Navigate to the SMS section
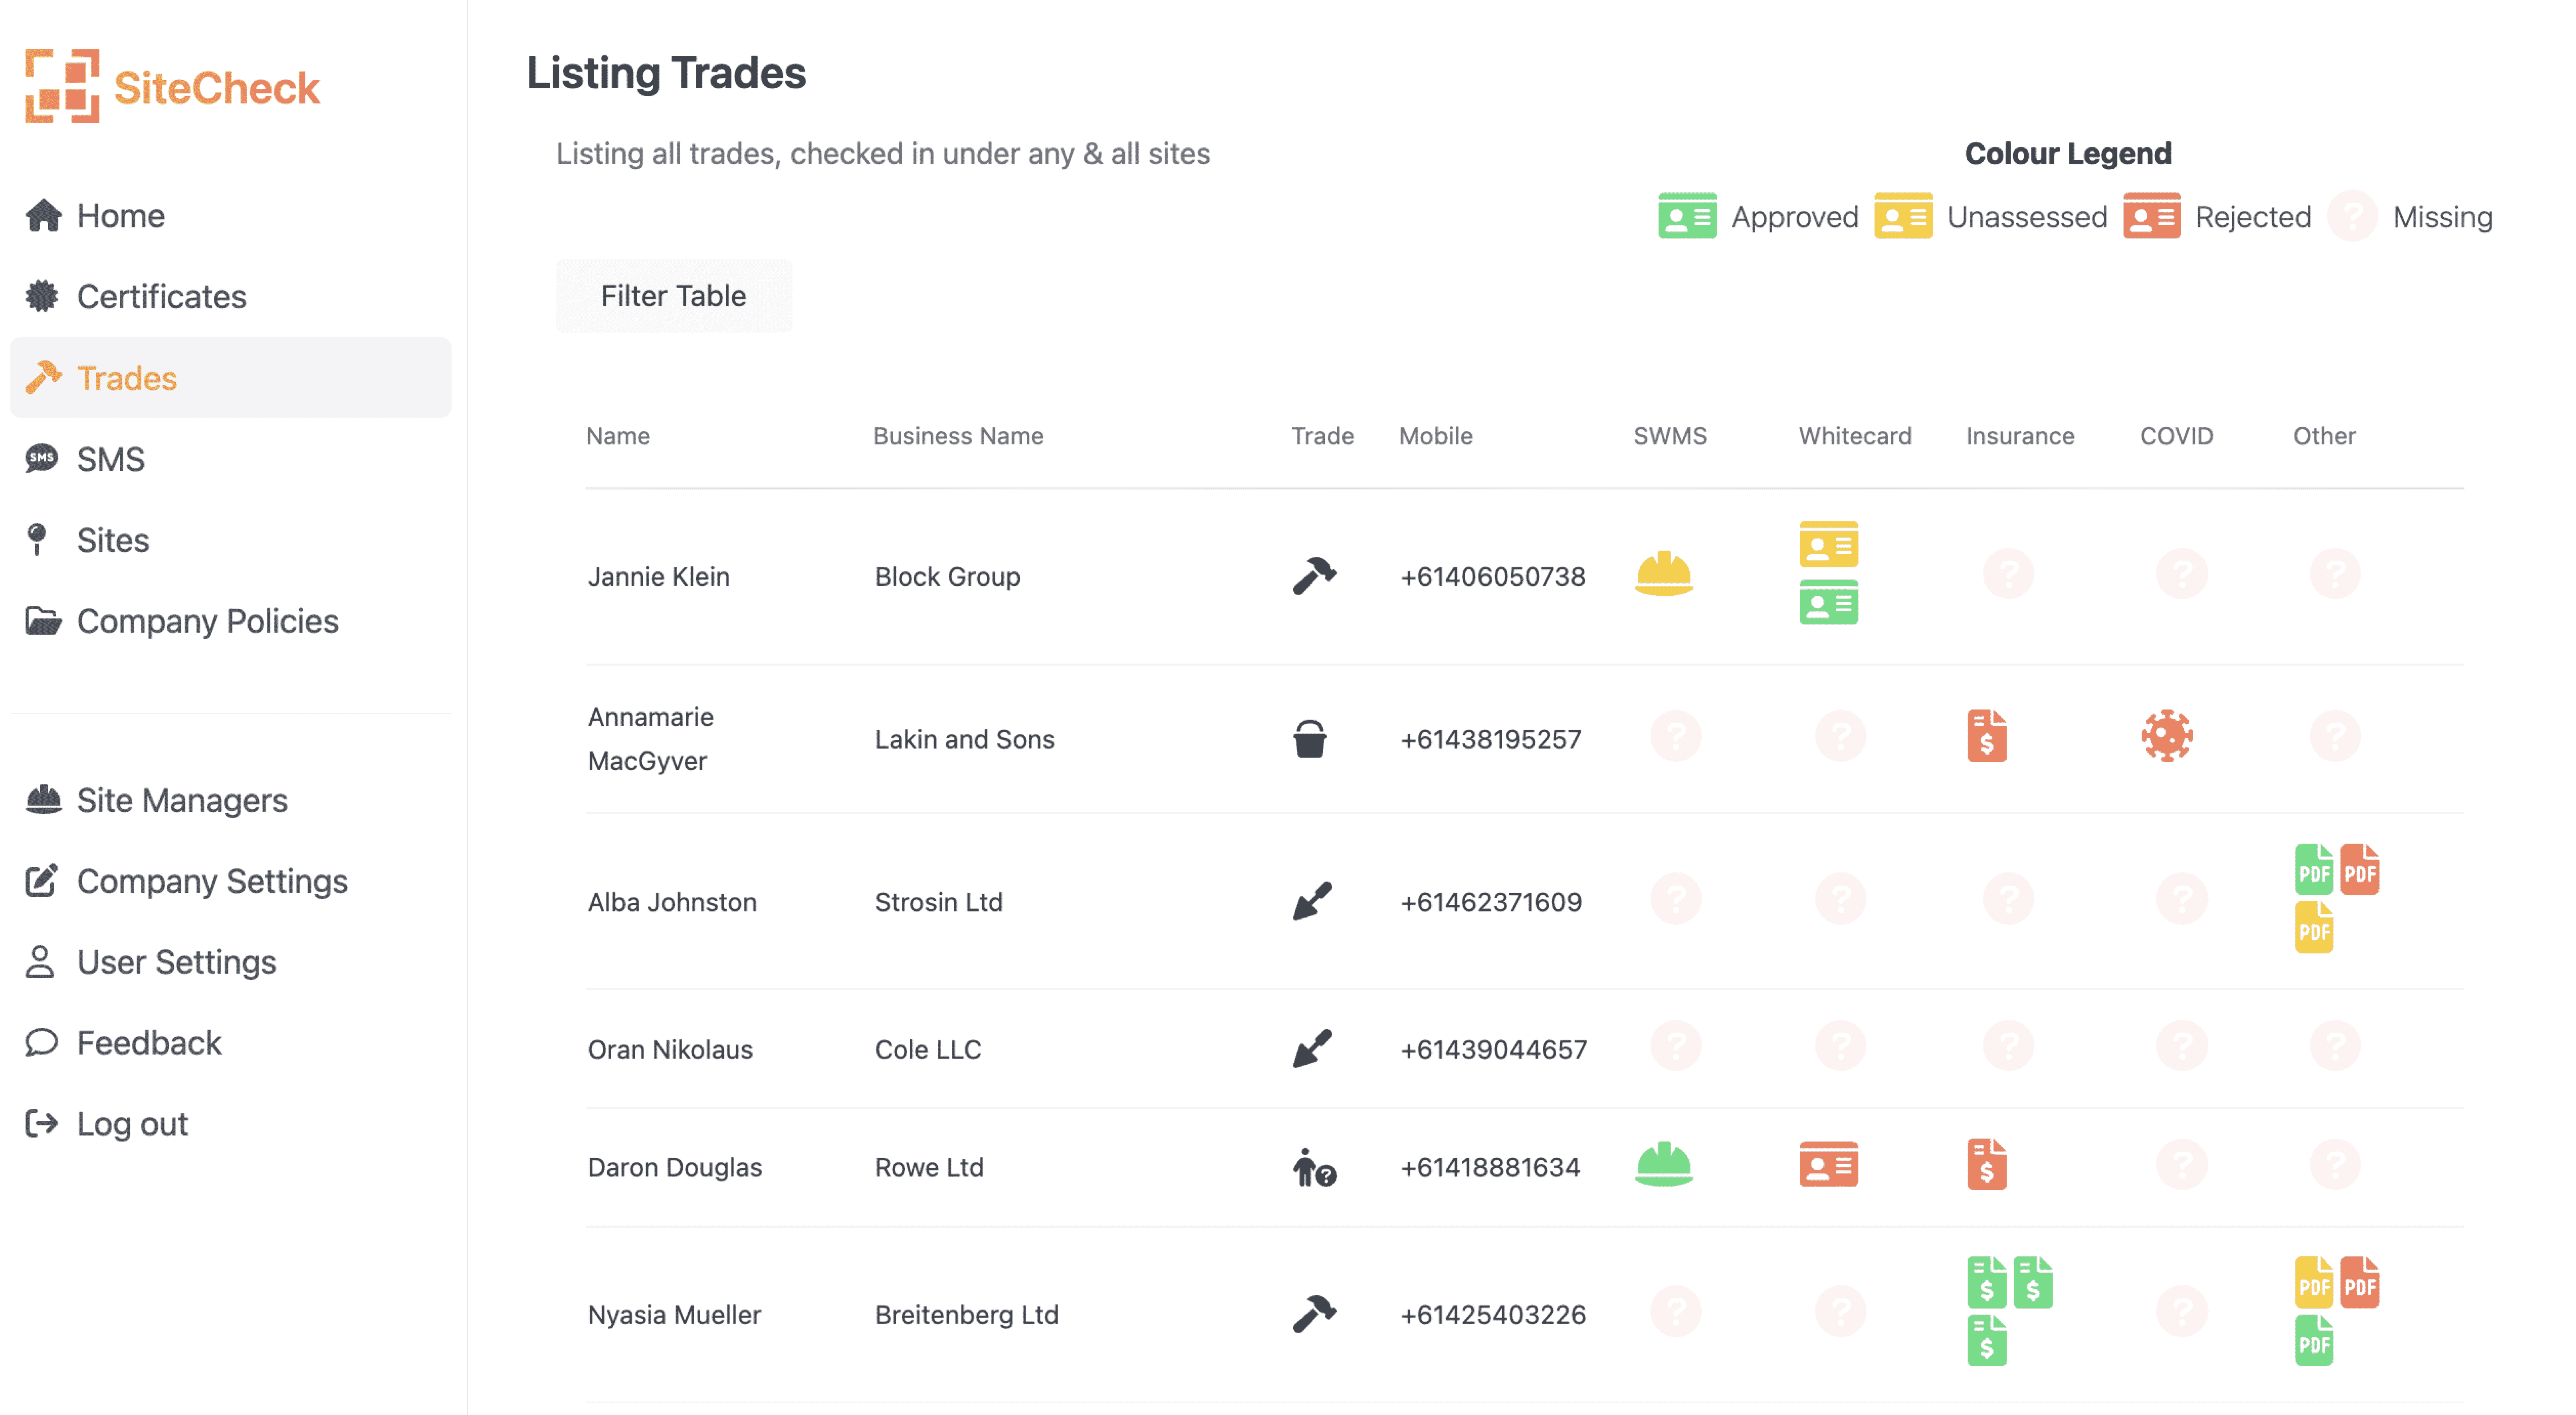The width and height of the screenshot is (2576, 1415). [x=110, y=459]
